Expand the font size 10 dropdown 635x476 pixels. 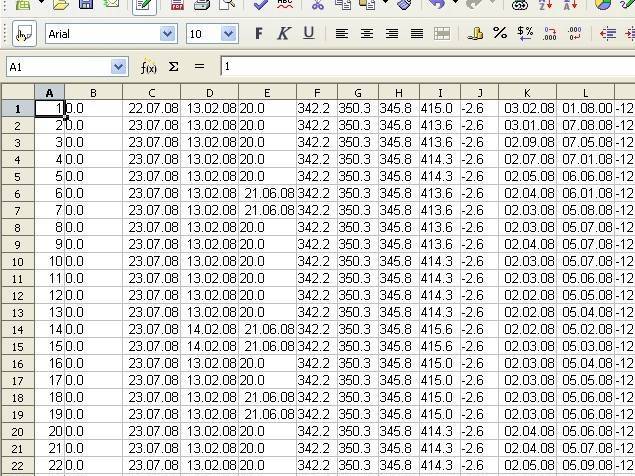228,34
